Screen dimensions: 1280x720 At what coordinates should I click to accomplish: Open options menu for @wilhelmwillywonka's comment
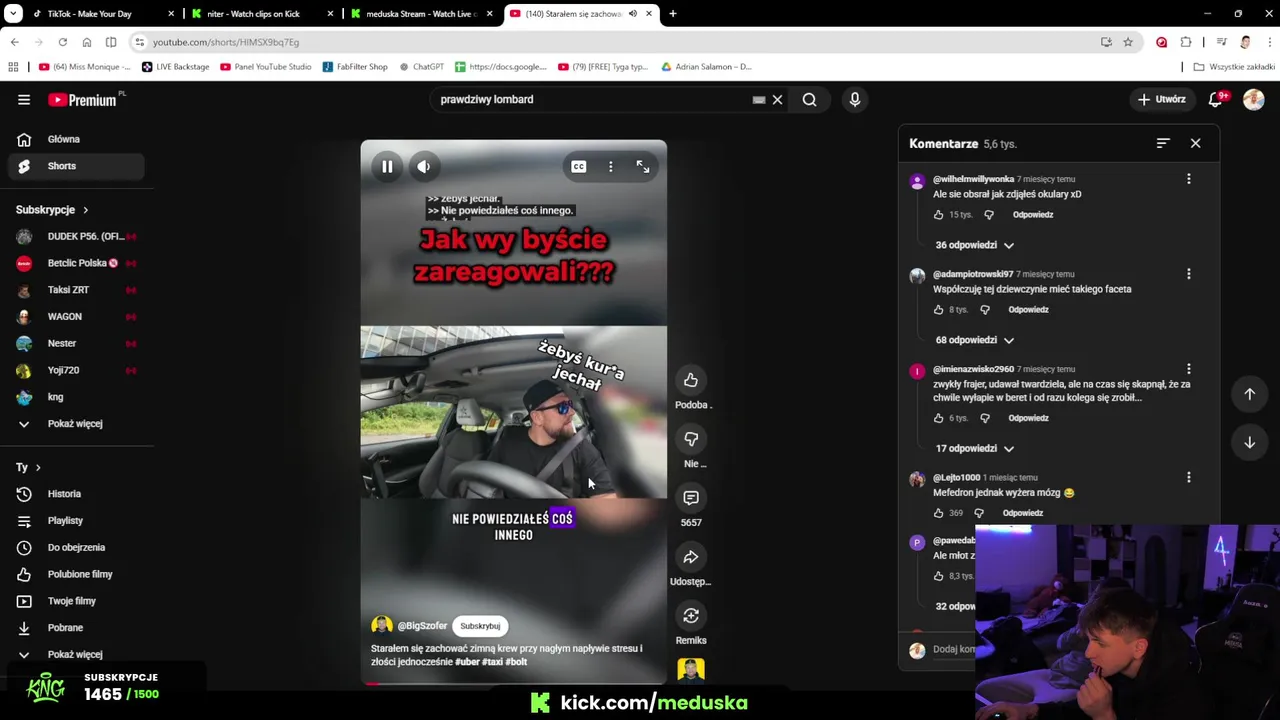coord(1189,179)
